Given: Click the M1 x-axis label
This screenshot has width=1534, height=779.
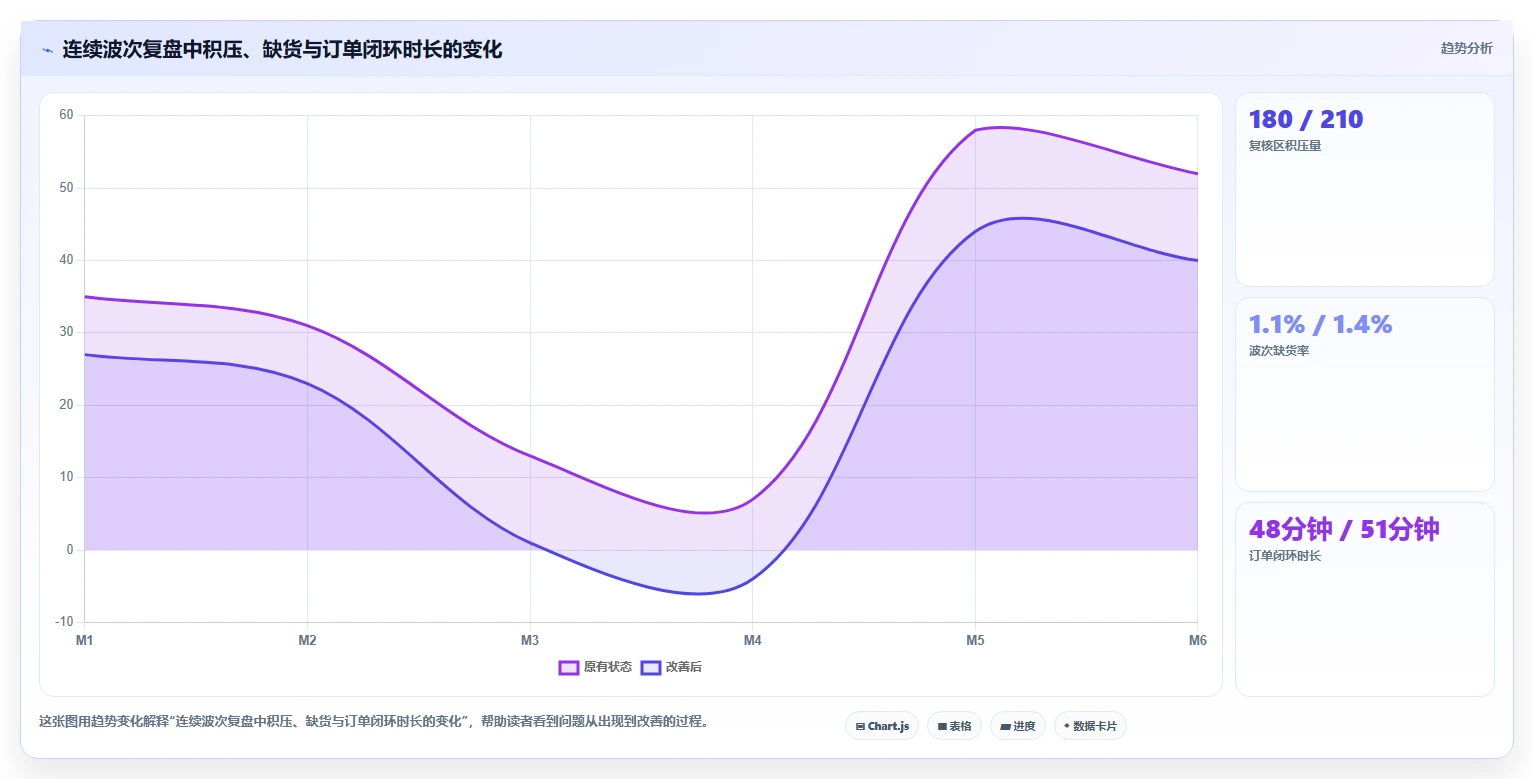Looking at the screenshot, I should (x=85, y=640).
